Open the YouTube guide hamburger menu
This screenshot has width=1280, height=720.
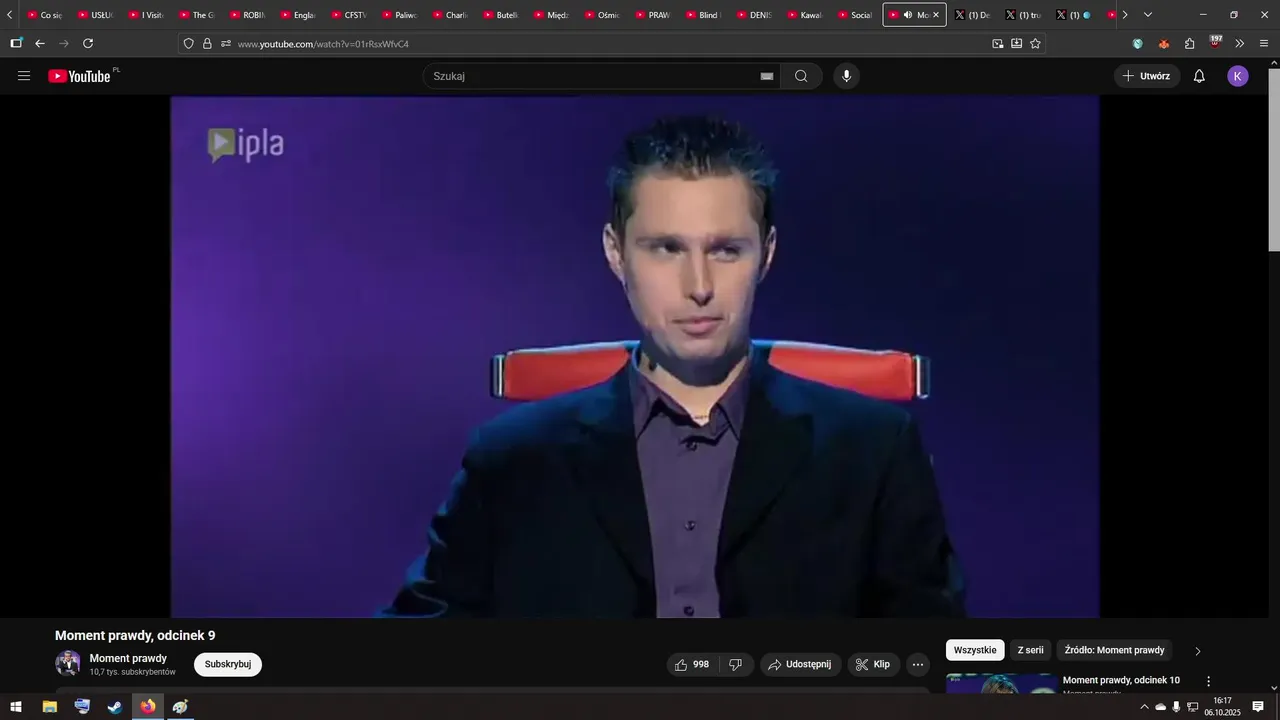coord(24,76)
